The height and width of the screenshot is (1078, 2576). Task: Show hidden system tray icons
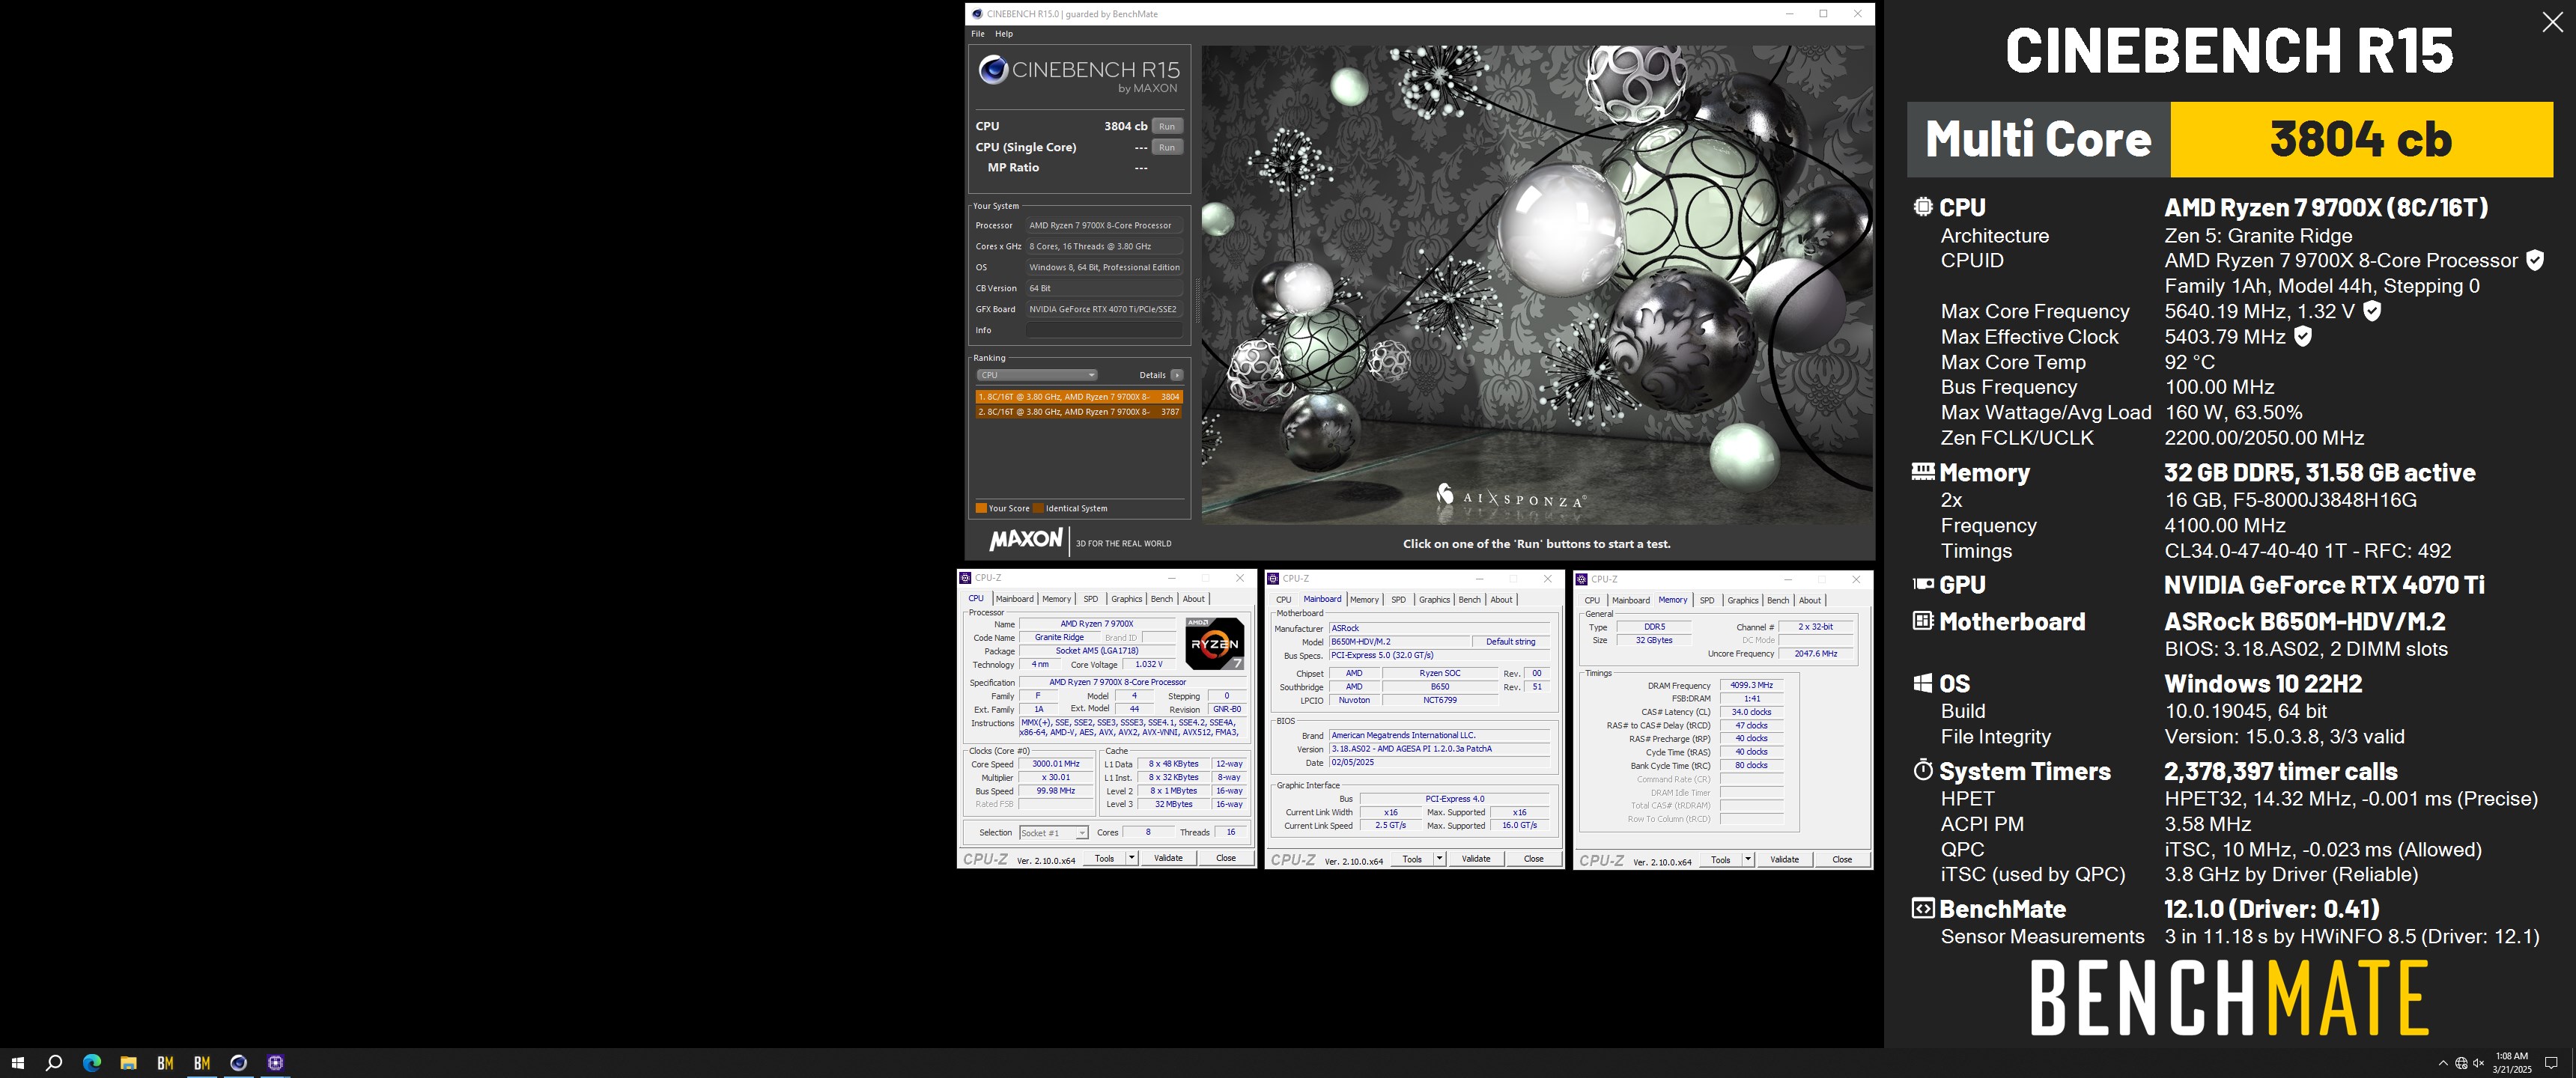point(2443,1063)
